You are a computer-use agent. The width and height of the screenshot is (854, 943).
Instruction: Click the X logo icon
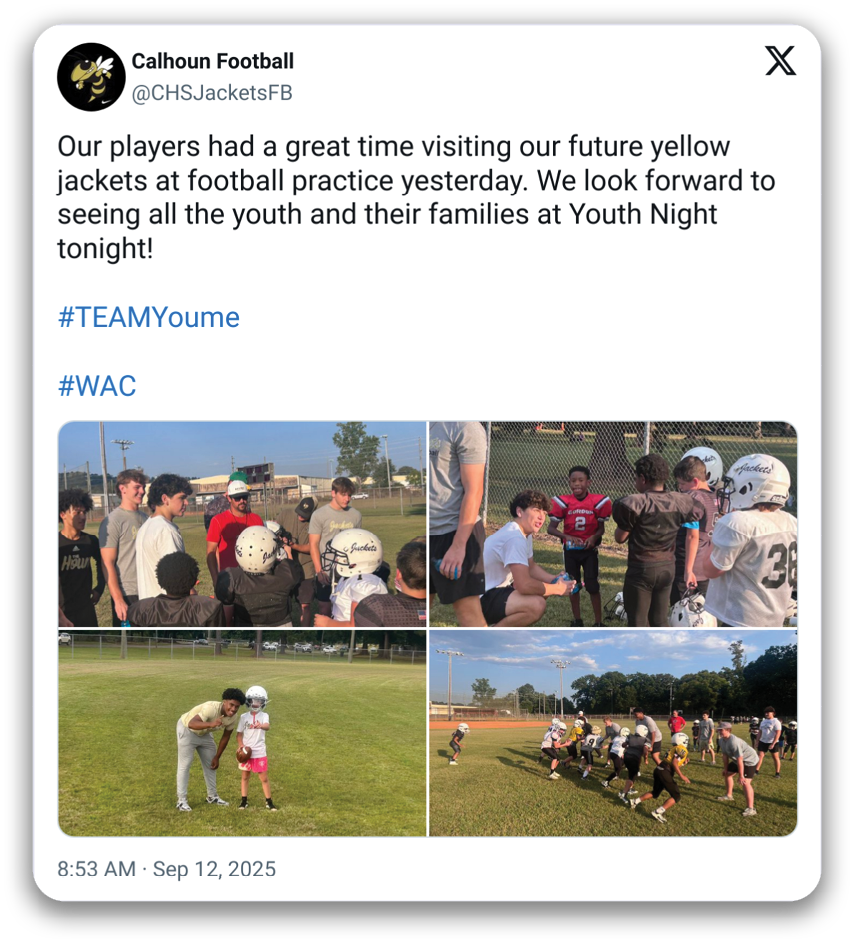coord(780,61)
